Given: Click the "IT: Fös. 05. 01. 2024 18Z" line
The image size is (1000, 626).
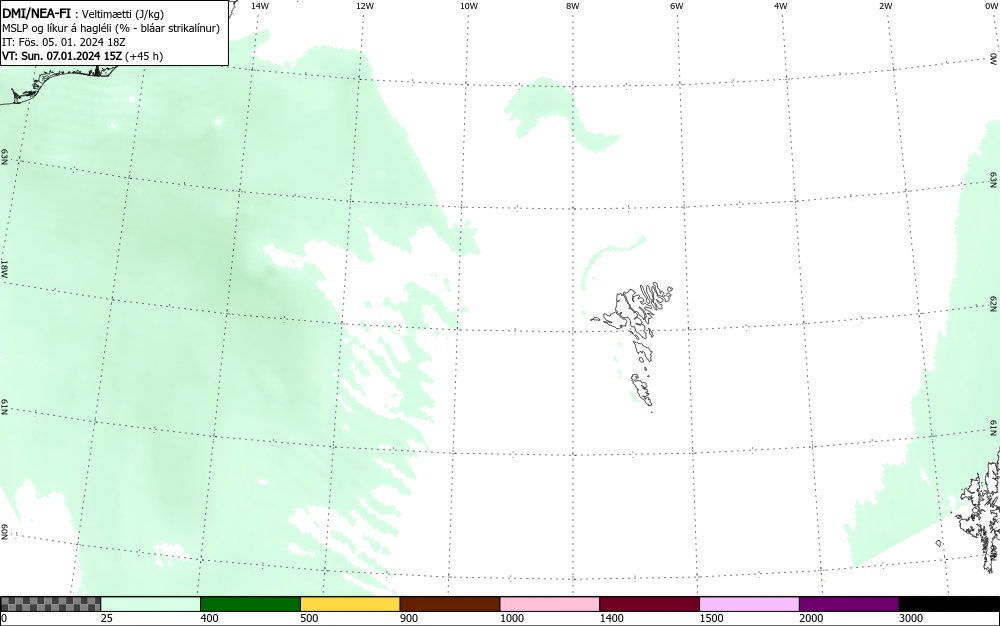Looking at the screenshot, I should pos(64,42).
